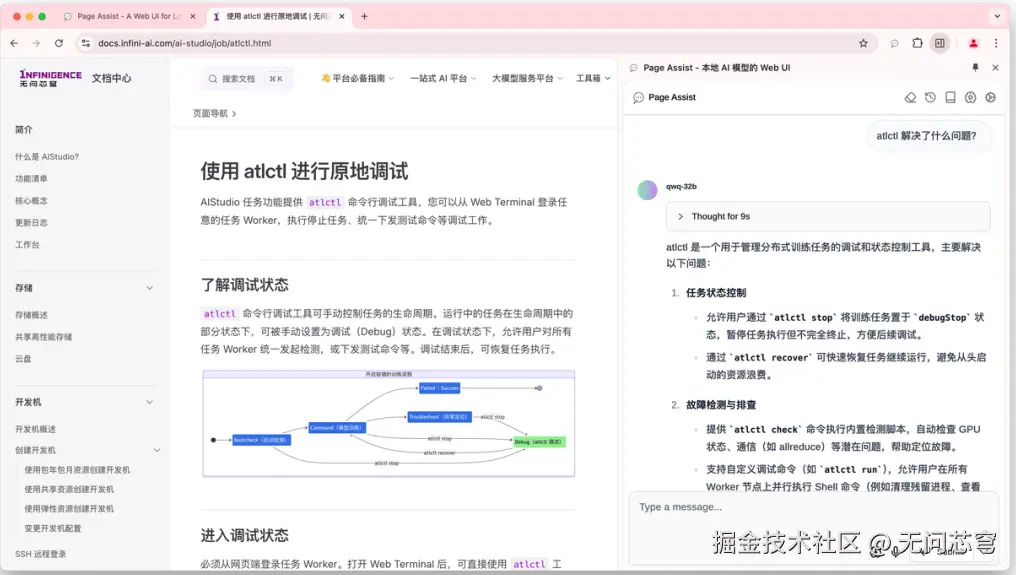Collapse the 创建开发机 subsection
This screenshot has width=1016, height=575.
pos(157,450)
